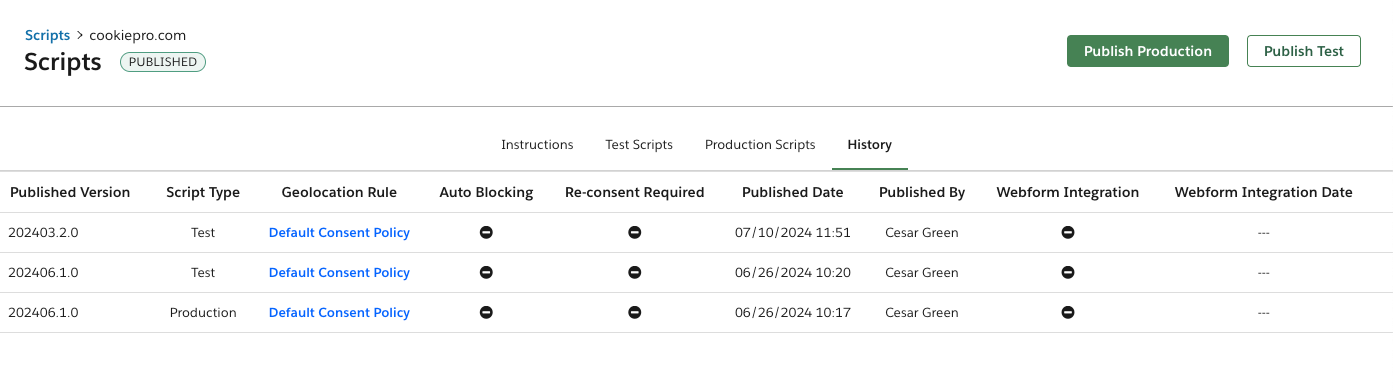Click Cesar Green in the 07/10/2024 row

pyautogui.click(x=922, y=232)
